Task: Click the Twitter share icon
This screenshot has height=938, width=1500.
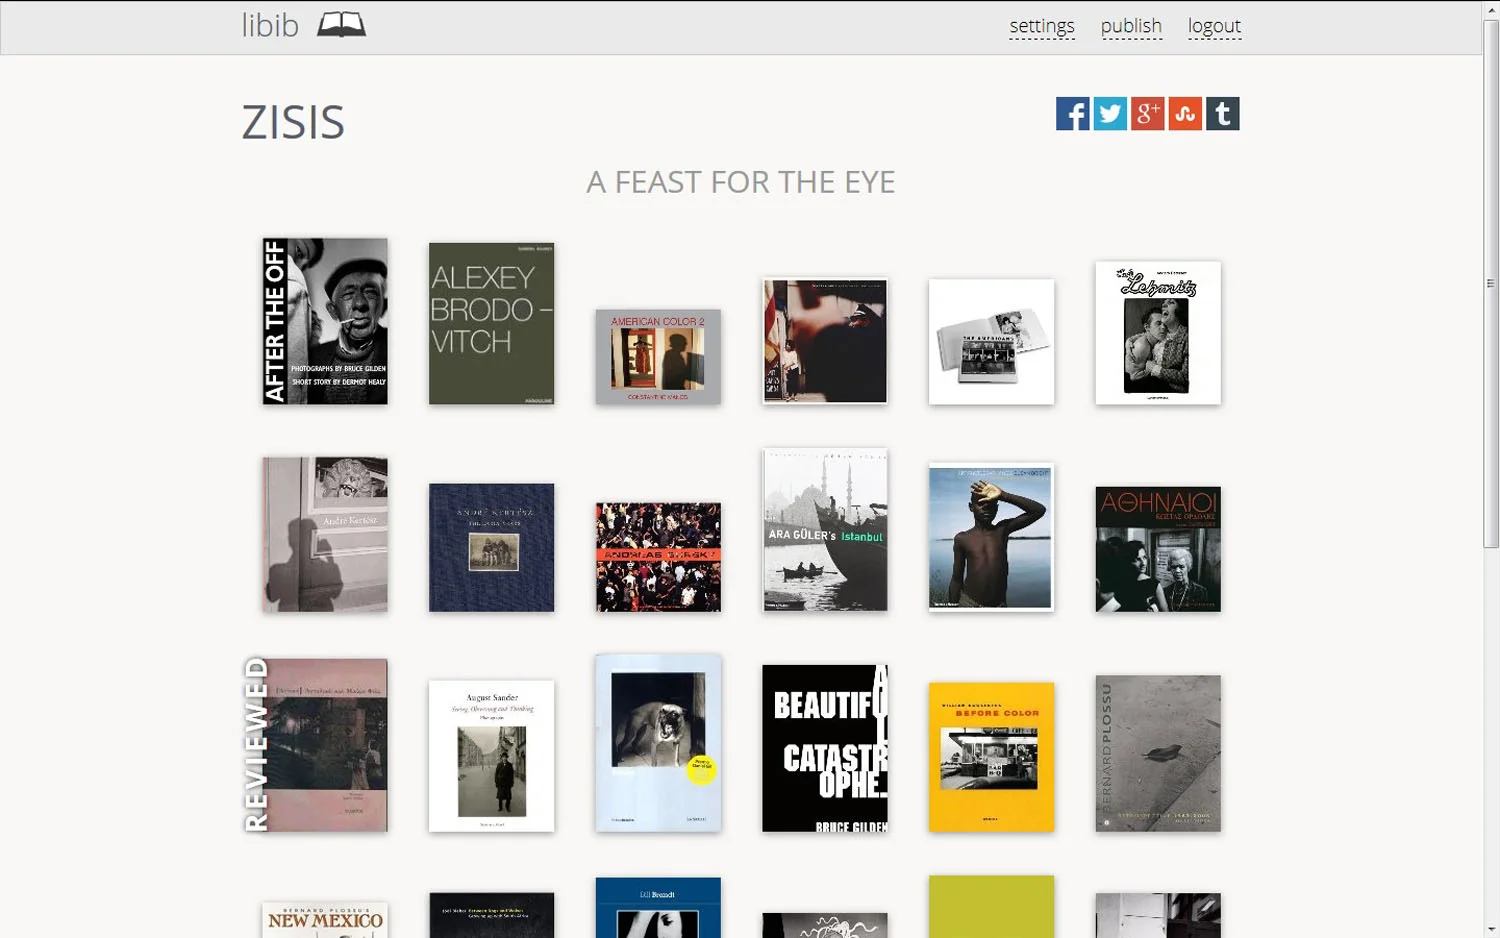Action: pyautogui.click(x=1110, y=114)
